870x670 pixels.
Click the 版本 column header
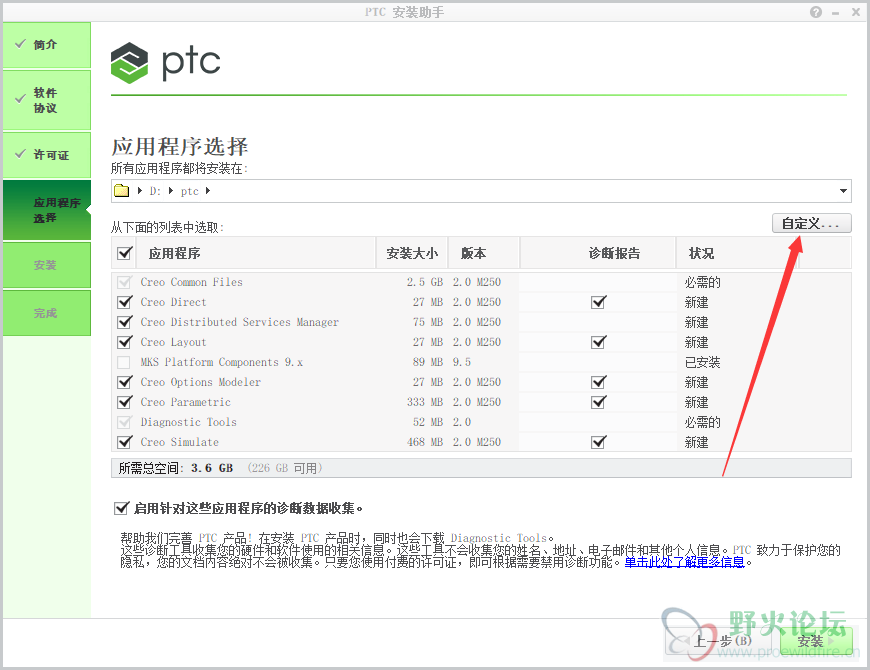point(484,253)
